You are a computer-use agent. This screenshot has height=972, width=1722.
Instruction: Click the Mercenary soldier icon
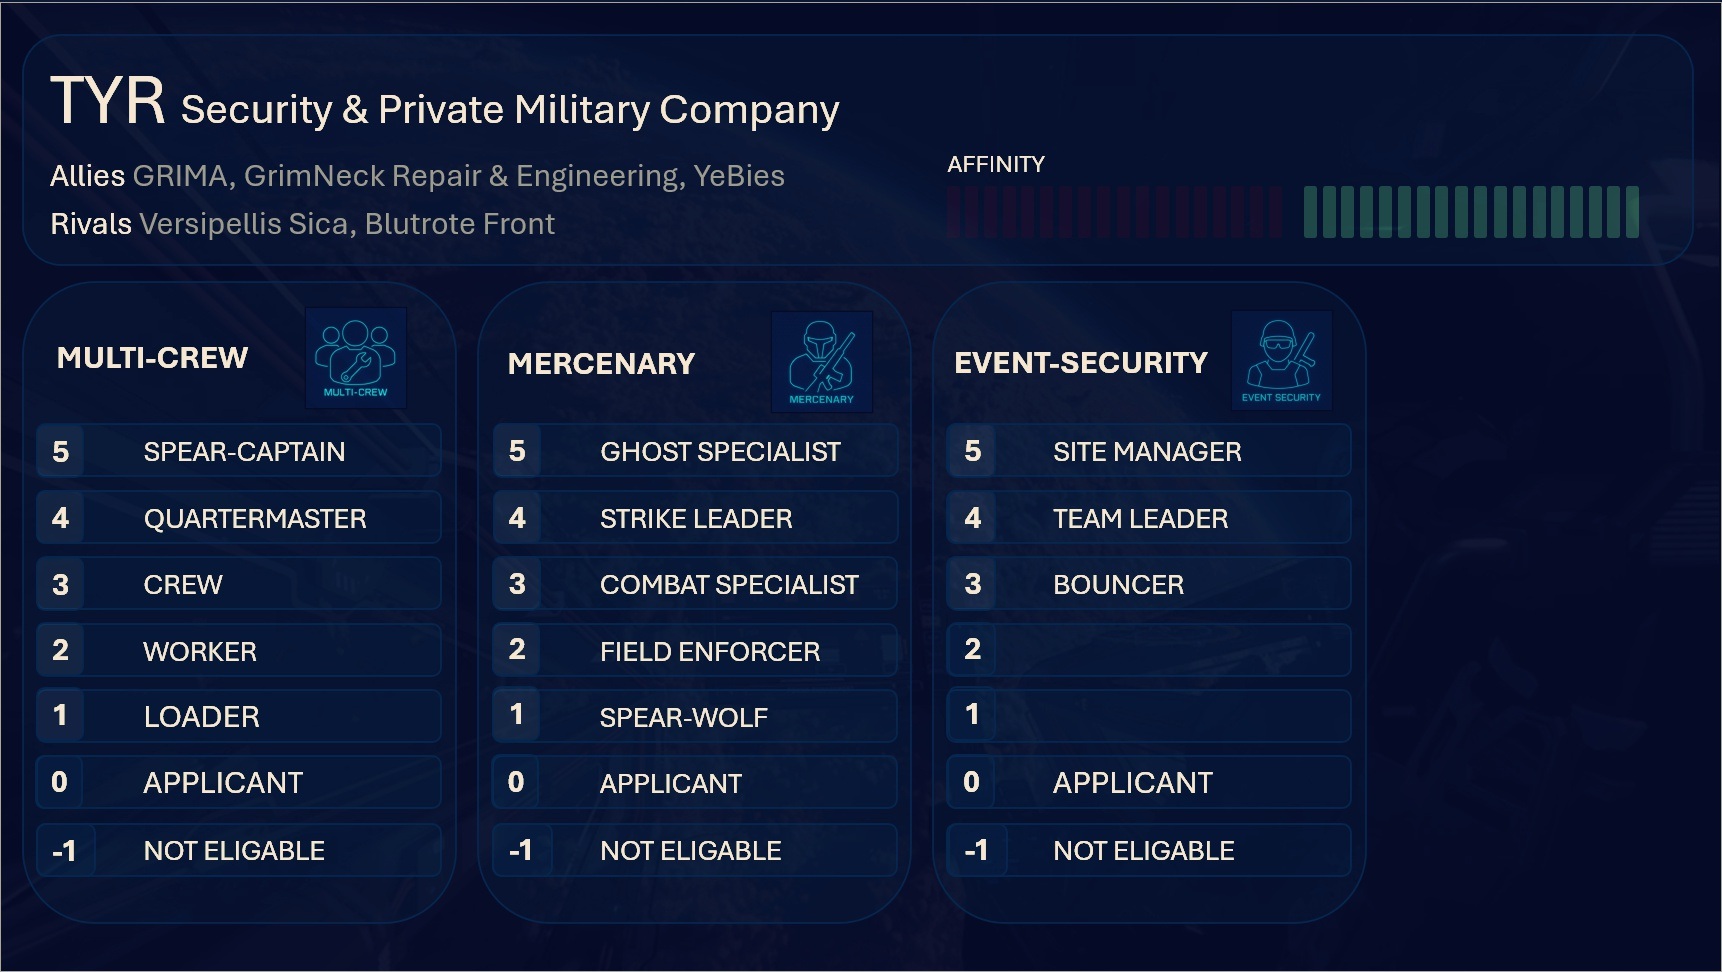point(821,361)
